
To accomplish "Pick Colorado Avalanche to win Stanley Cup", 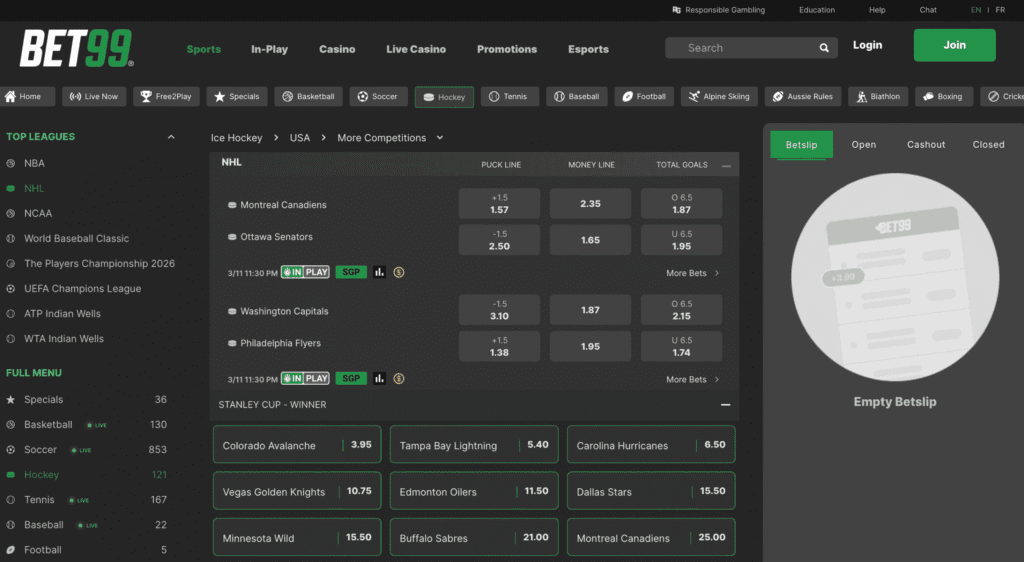I will pos(297,445).
